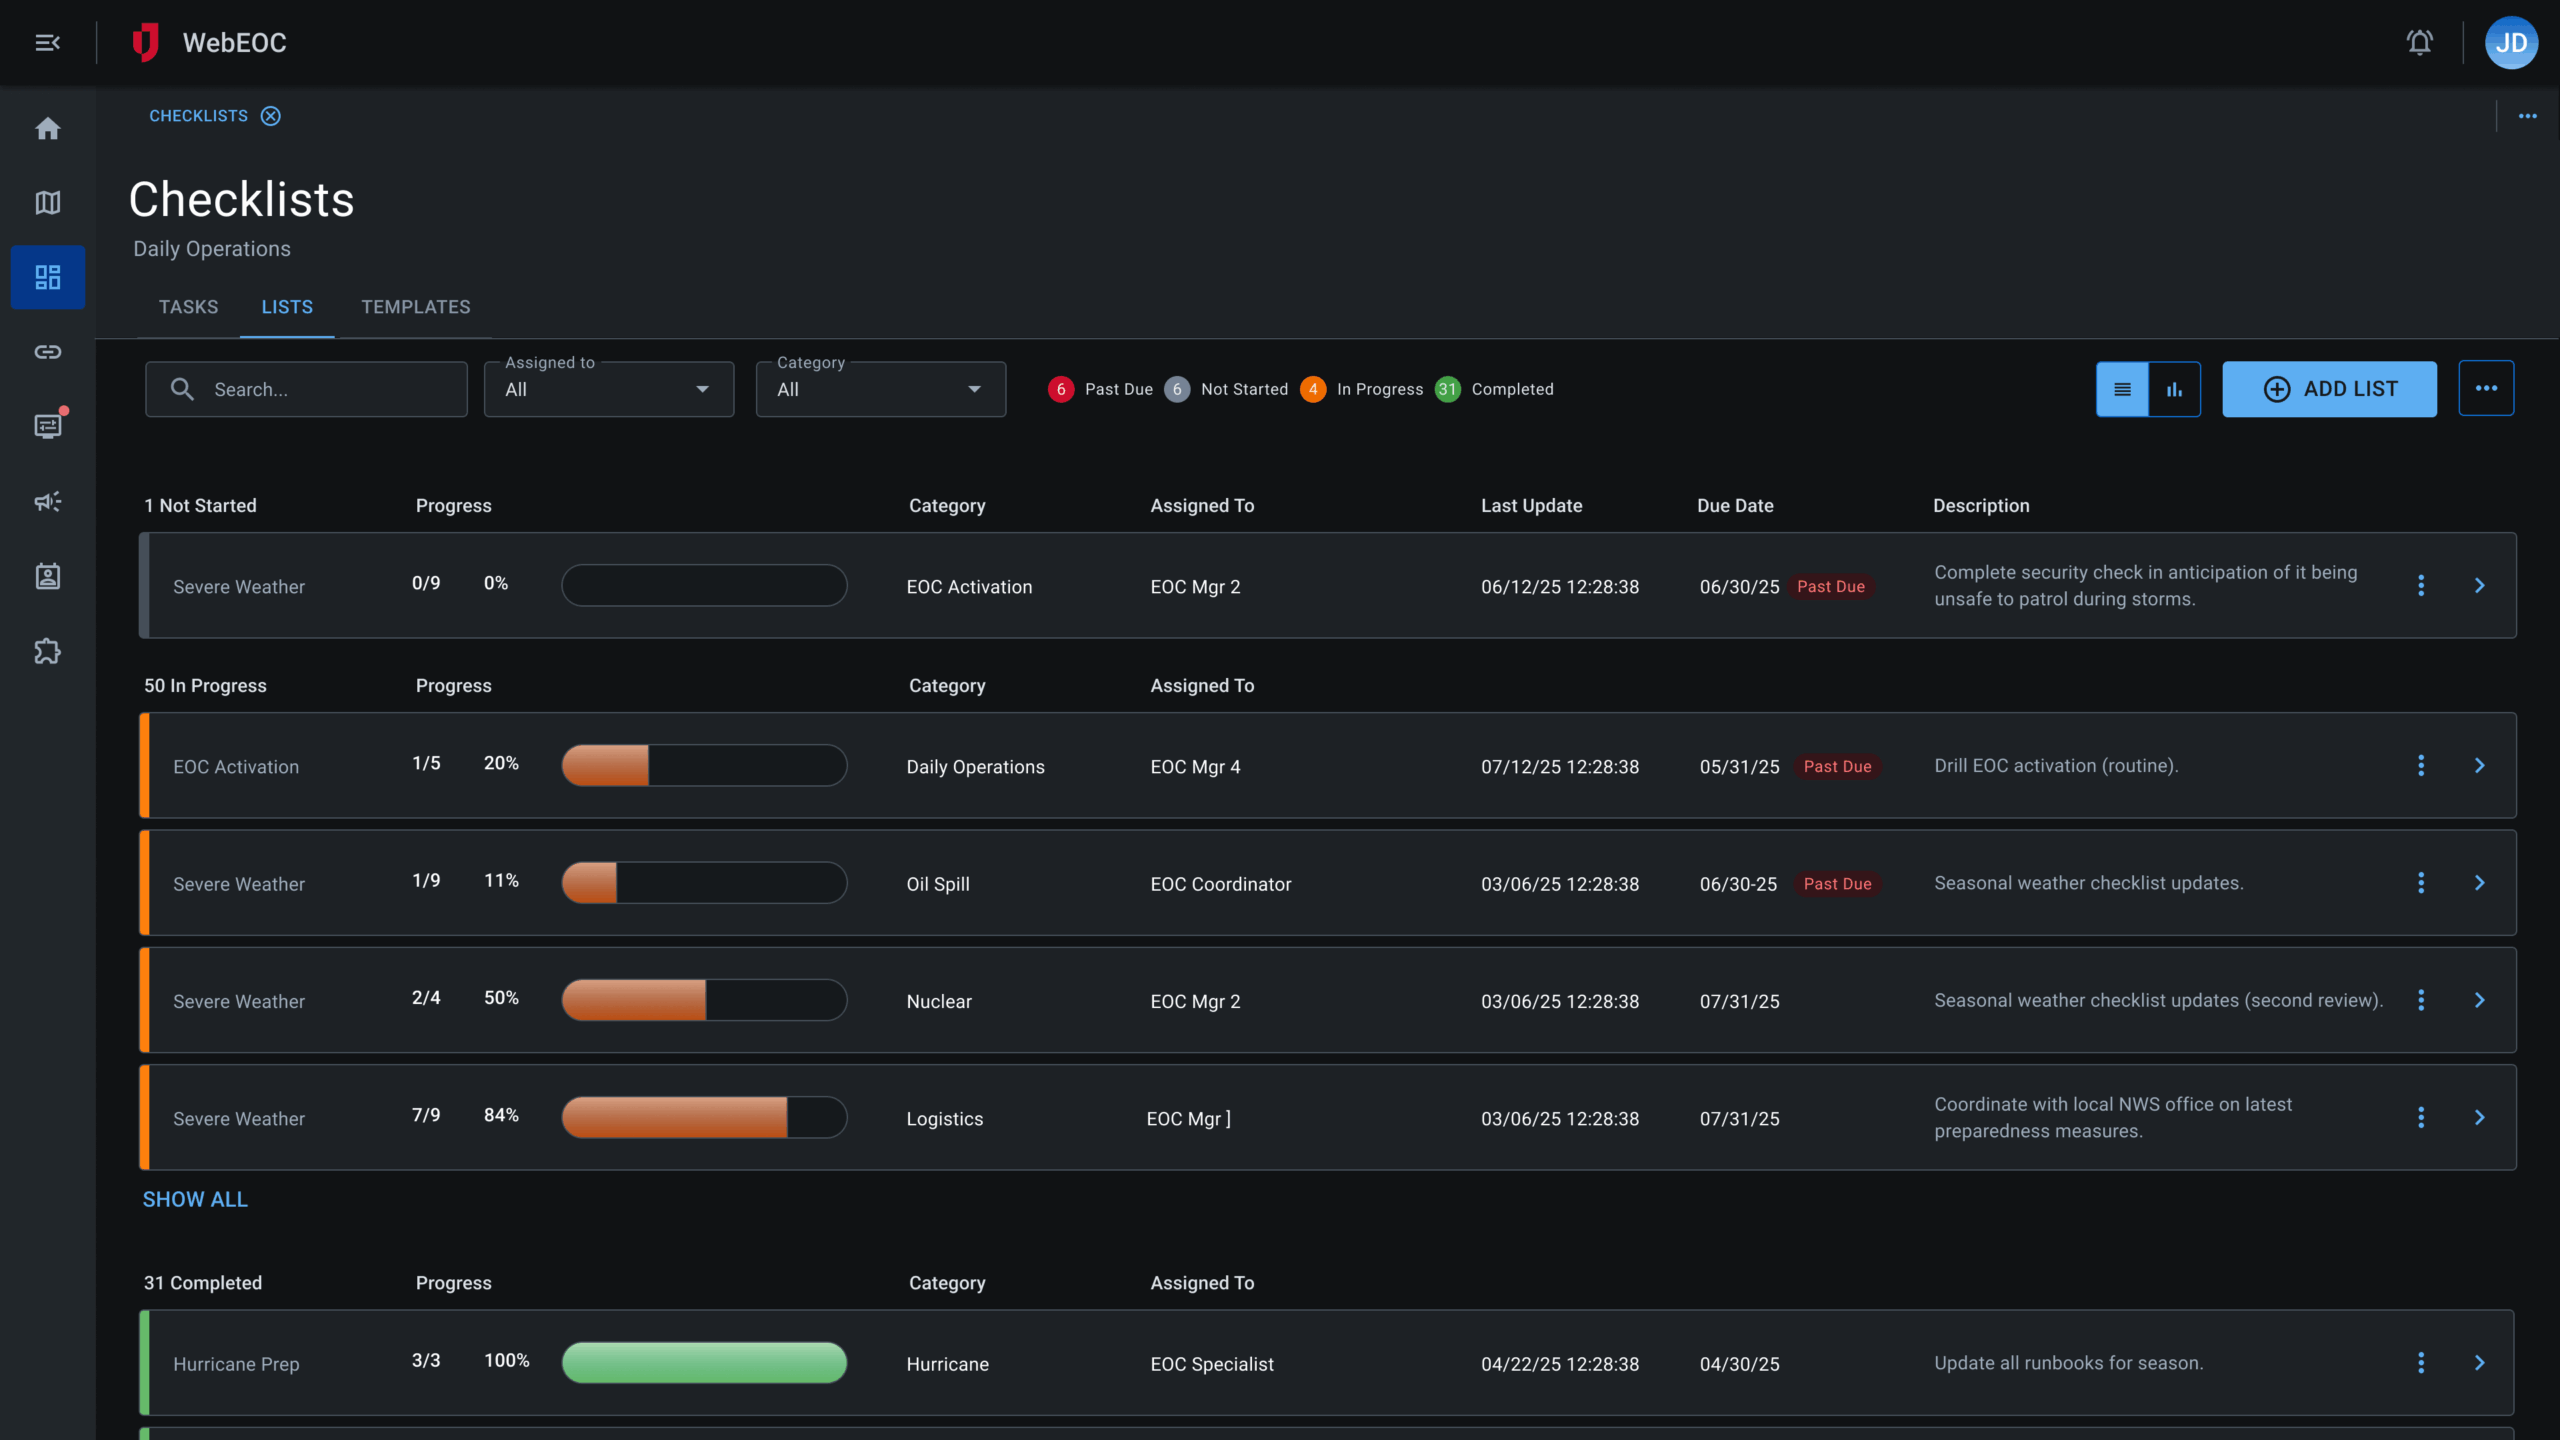Select the Map icon in sidebar
The image size is (2560, 1440).
47,202
